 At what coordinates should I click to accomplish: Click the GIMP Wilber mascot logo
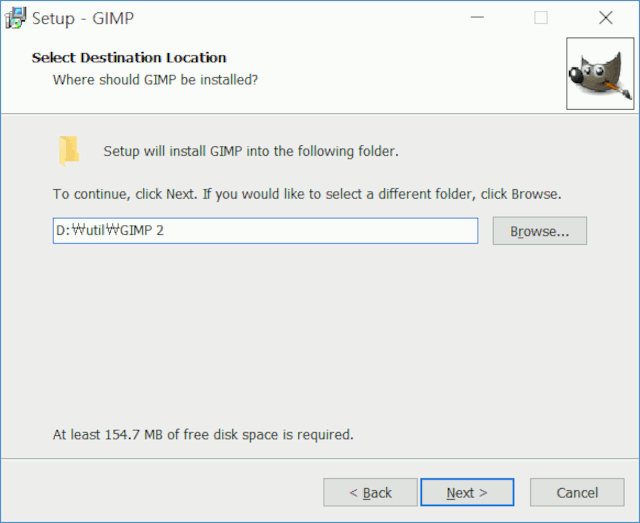599,73
